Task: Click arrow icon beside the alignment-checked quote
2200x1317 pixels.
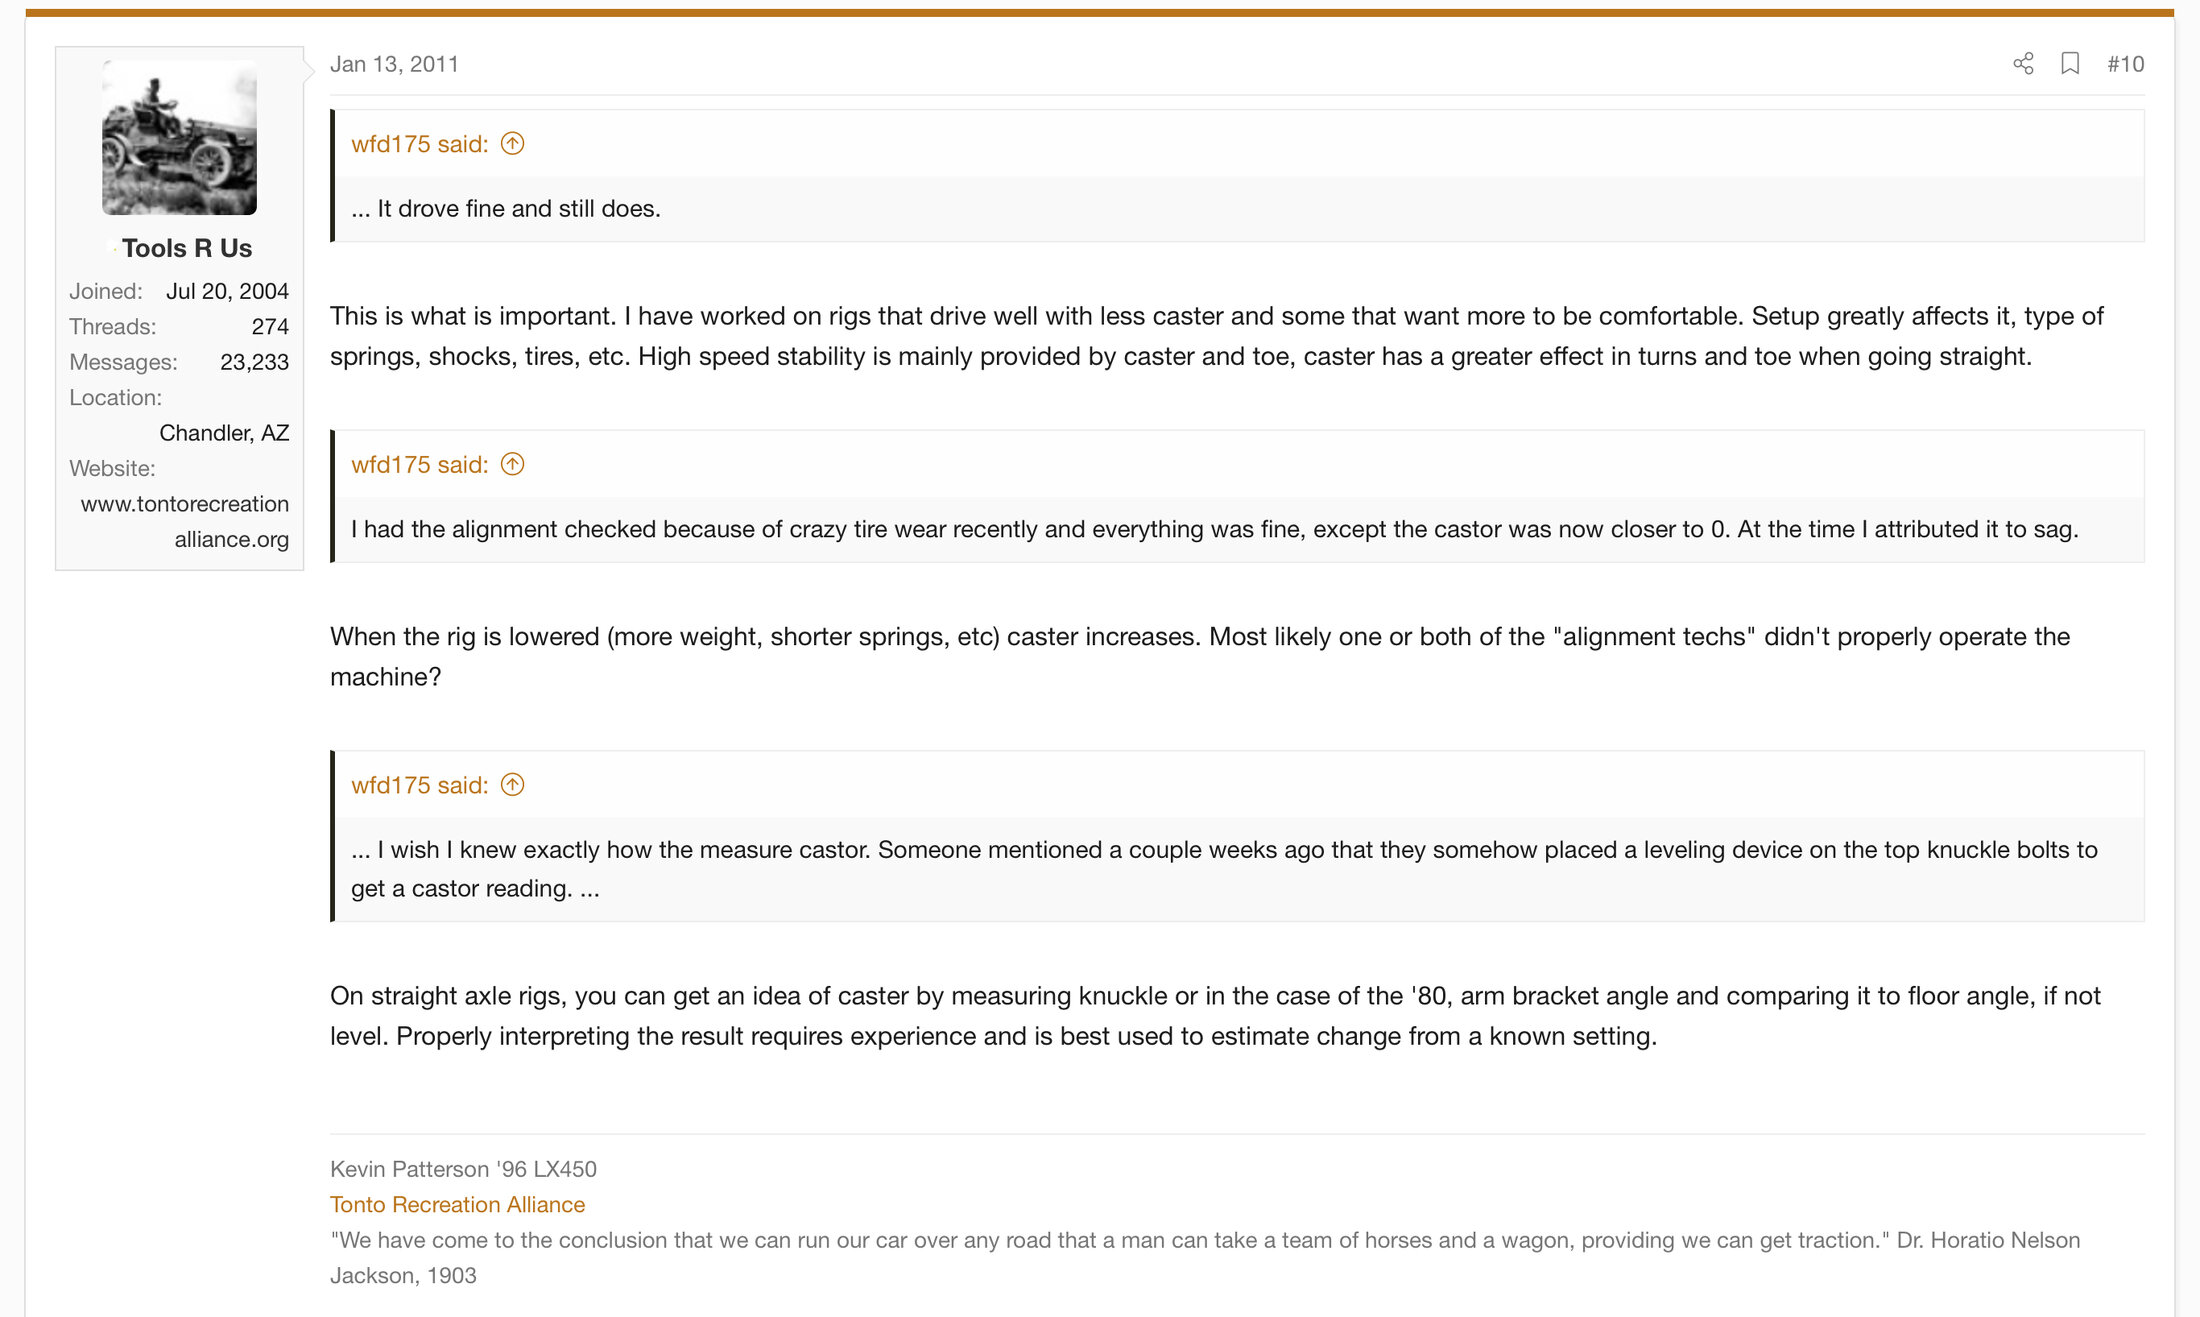Action: [x=512, y=464]
